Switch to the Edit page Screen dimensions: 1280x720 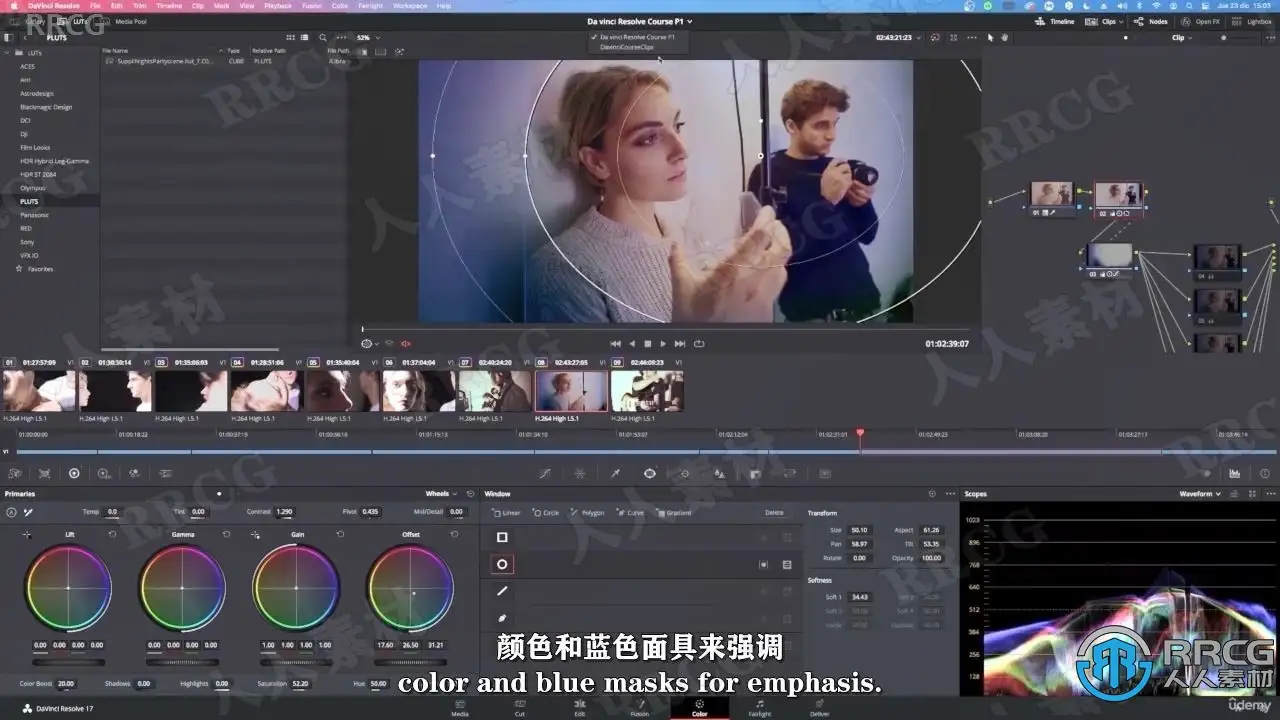click(x=580, y=708)
